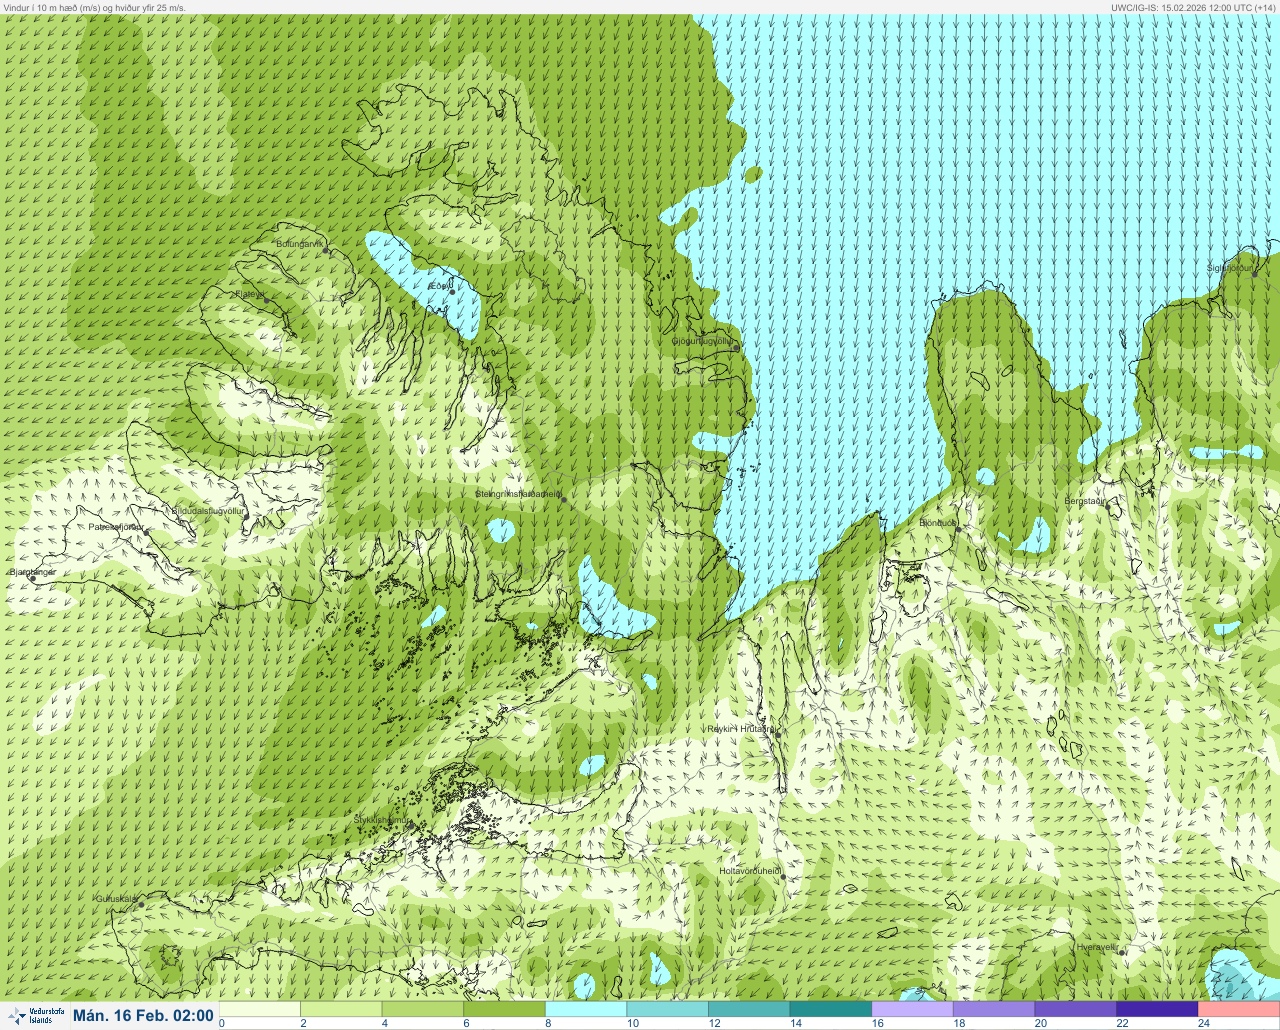The height and width of the screenshot is (1030, 1280).
Task: Click the 20–22 m/s violet legend swatch
Action: (1076, 1009)
